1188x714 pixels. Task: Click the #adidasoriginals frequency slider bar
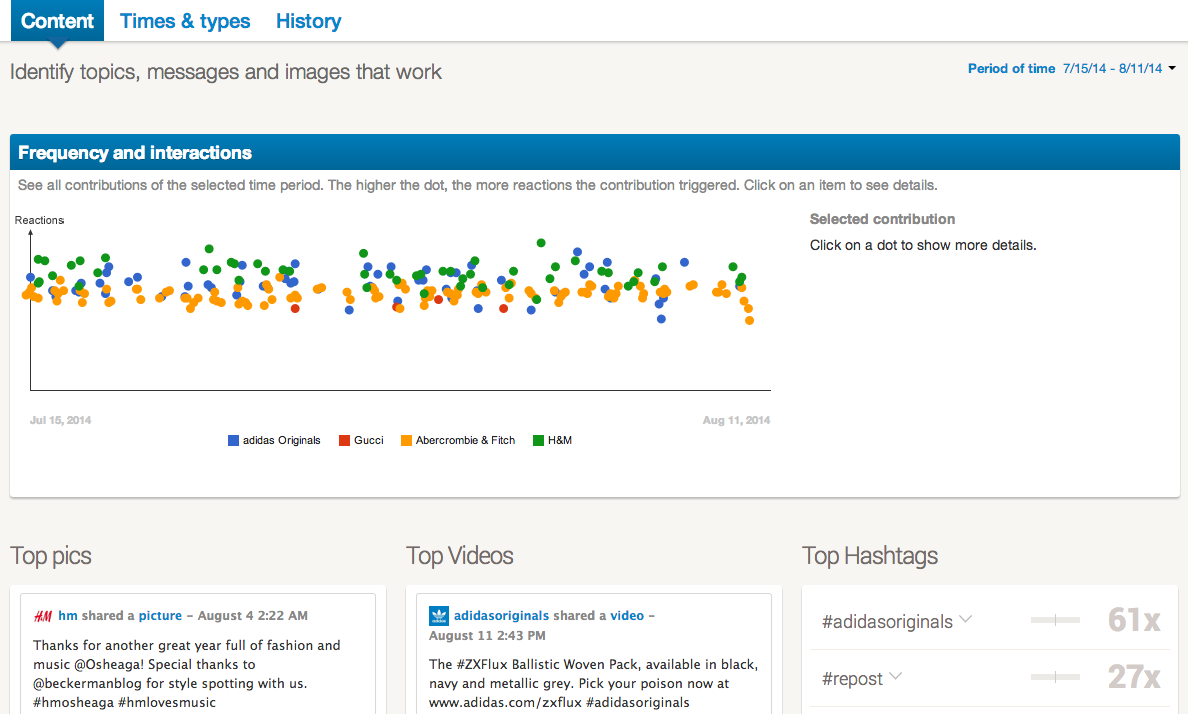(1055, 620)
